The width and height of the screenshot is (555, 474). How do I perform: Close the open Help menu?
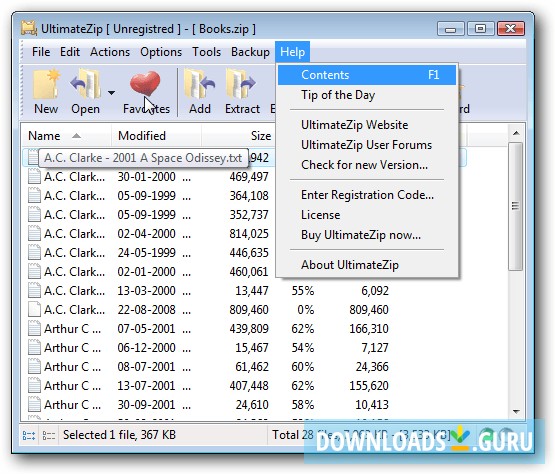point(292,52)
